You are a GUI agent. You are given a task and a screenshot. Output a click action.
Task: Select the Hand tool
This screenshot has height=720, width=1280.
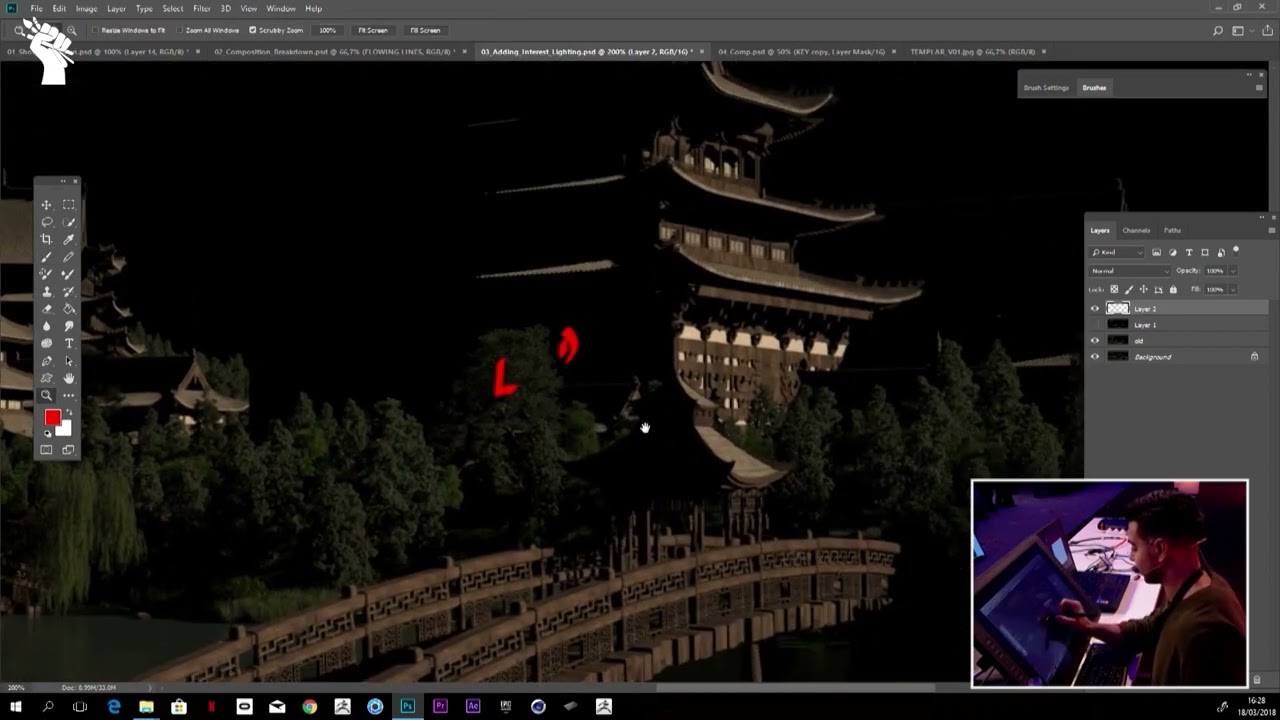[x=68, y=378]
